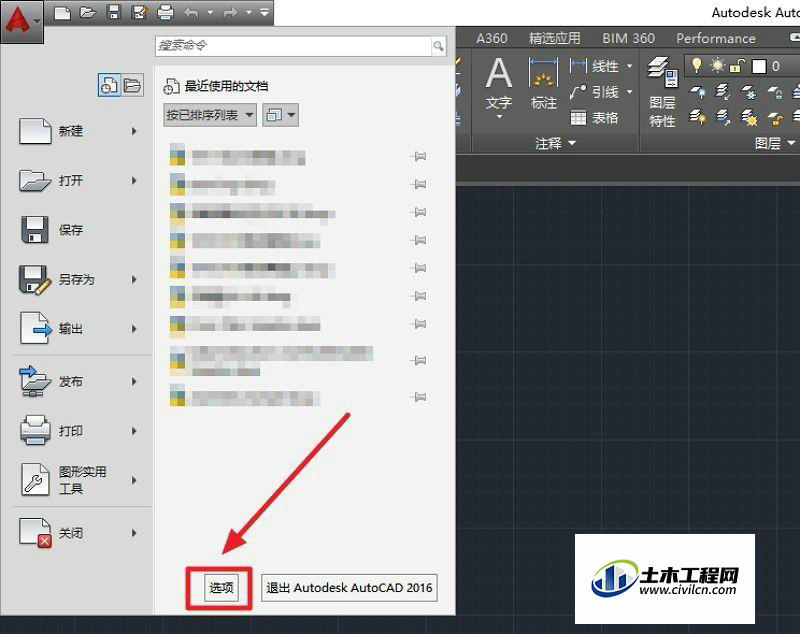Click the quick access Plot printer icon
Viewport: 800px width, 634px height.
point(165,12)
